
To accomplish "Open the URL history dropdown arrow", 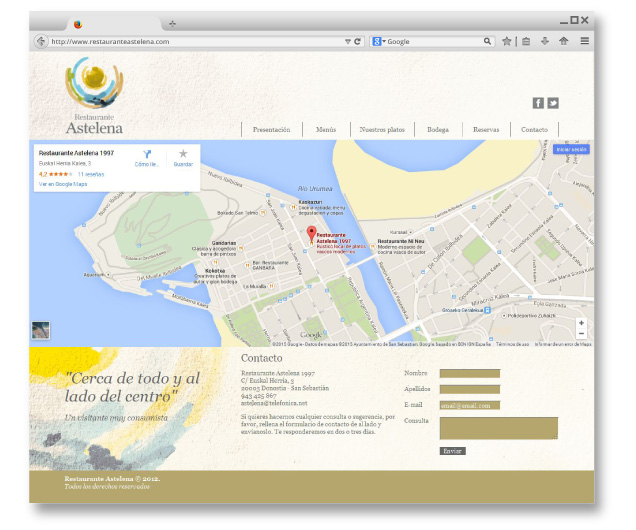I will tap(348, 41).
